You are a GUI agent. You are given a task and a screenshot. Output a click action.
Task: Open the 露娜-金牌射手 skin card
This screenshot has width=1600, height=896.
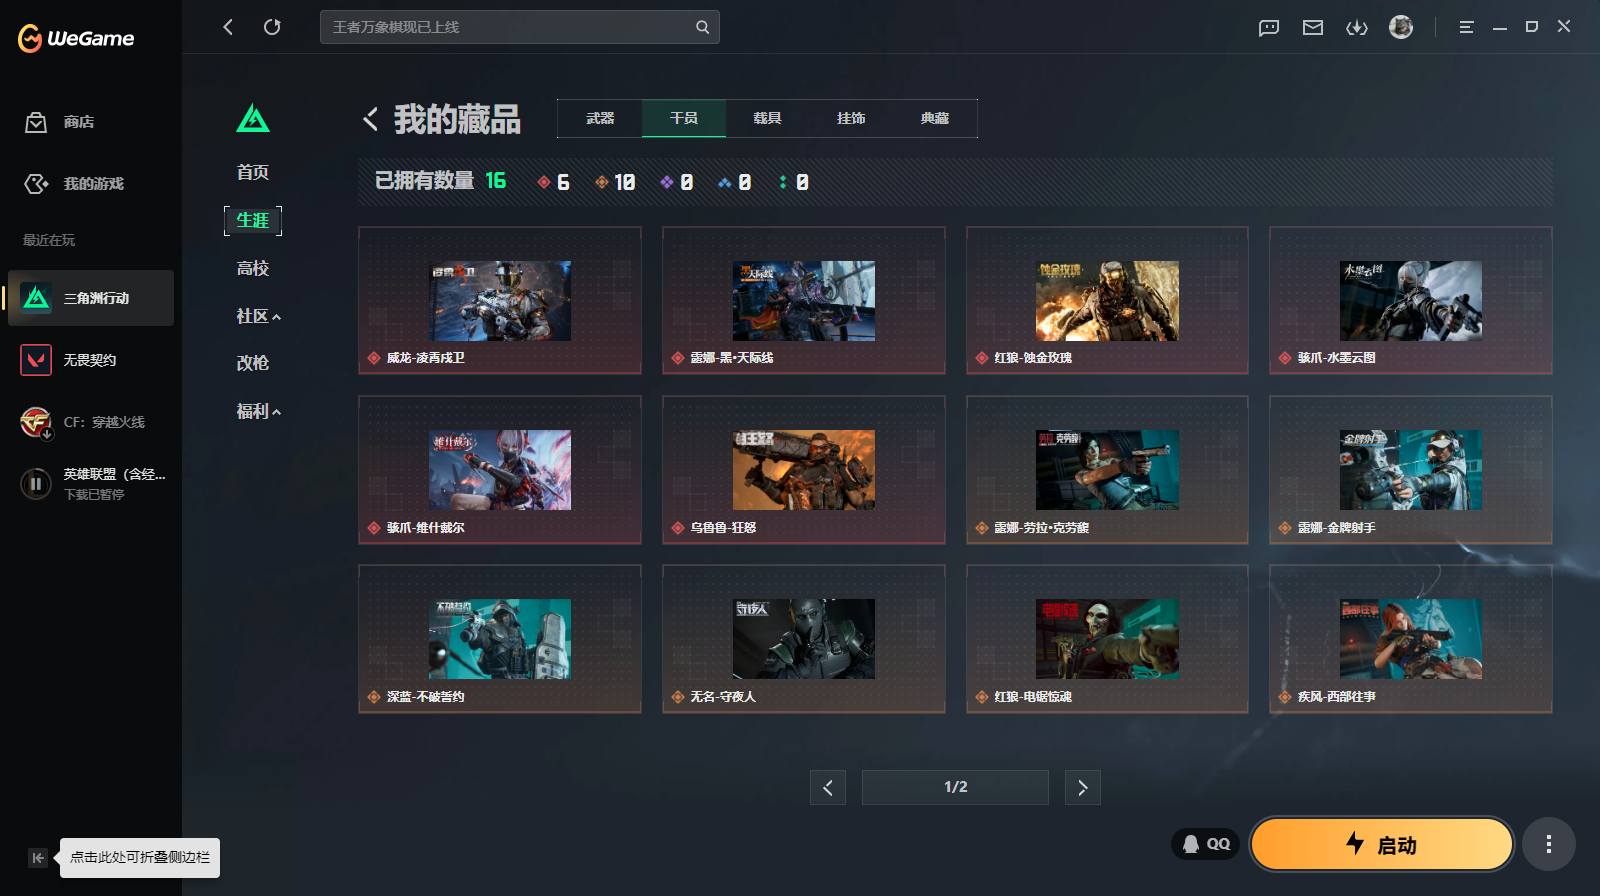(x=1411, y=470)
